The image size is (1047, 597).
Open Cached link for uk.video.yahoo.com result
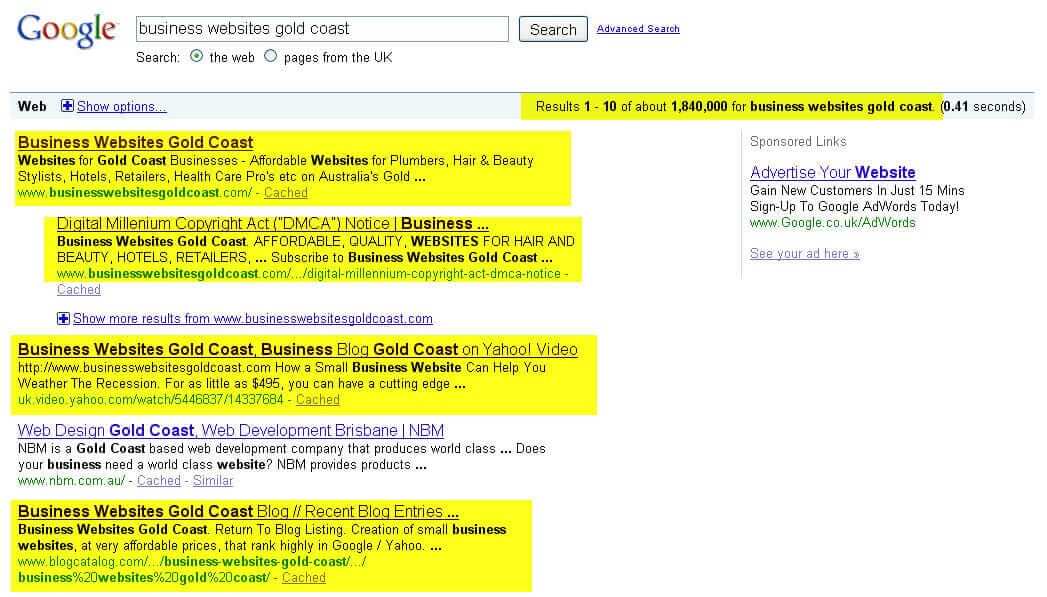[318, 399]
